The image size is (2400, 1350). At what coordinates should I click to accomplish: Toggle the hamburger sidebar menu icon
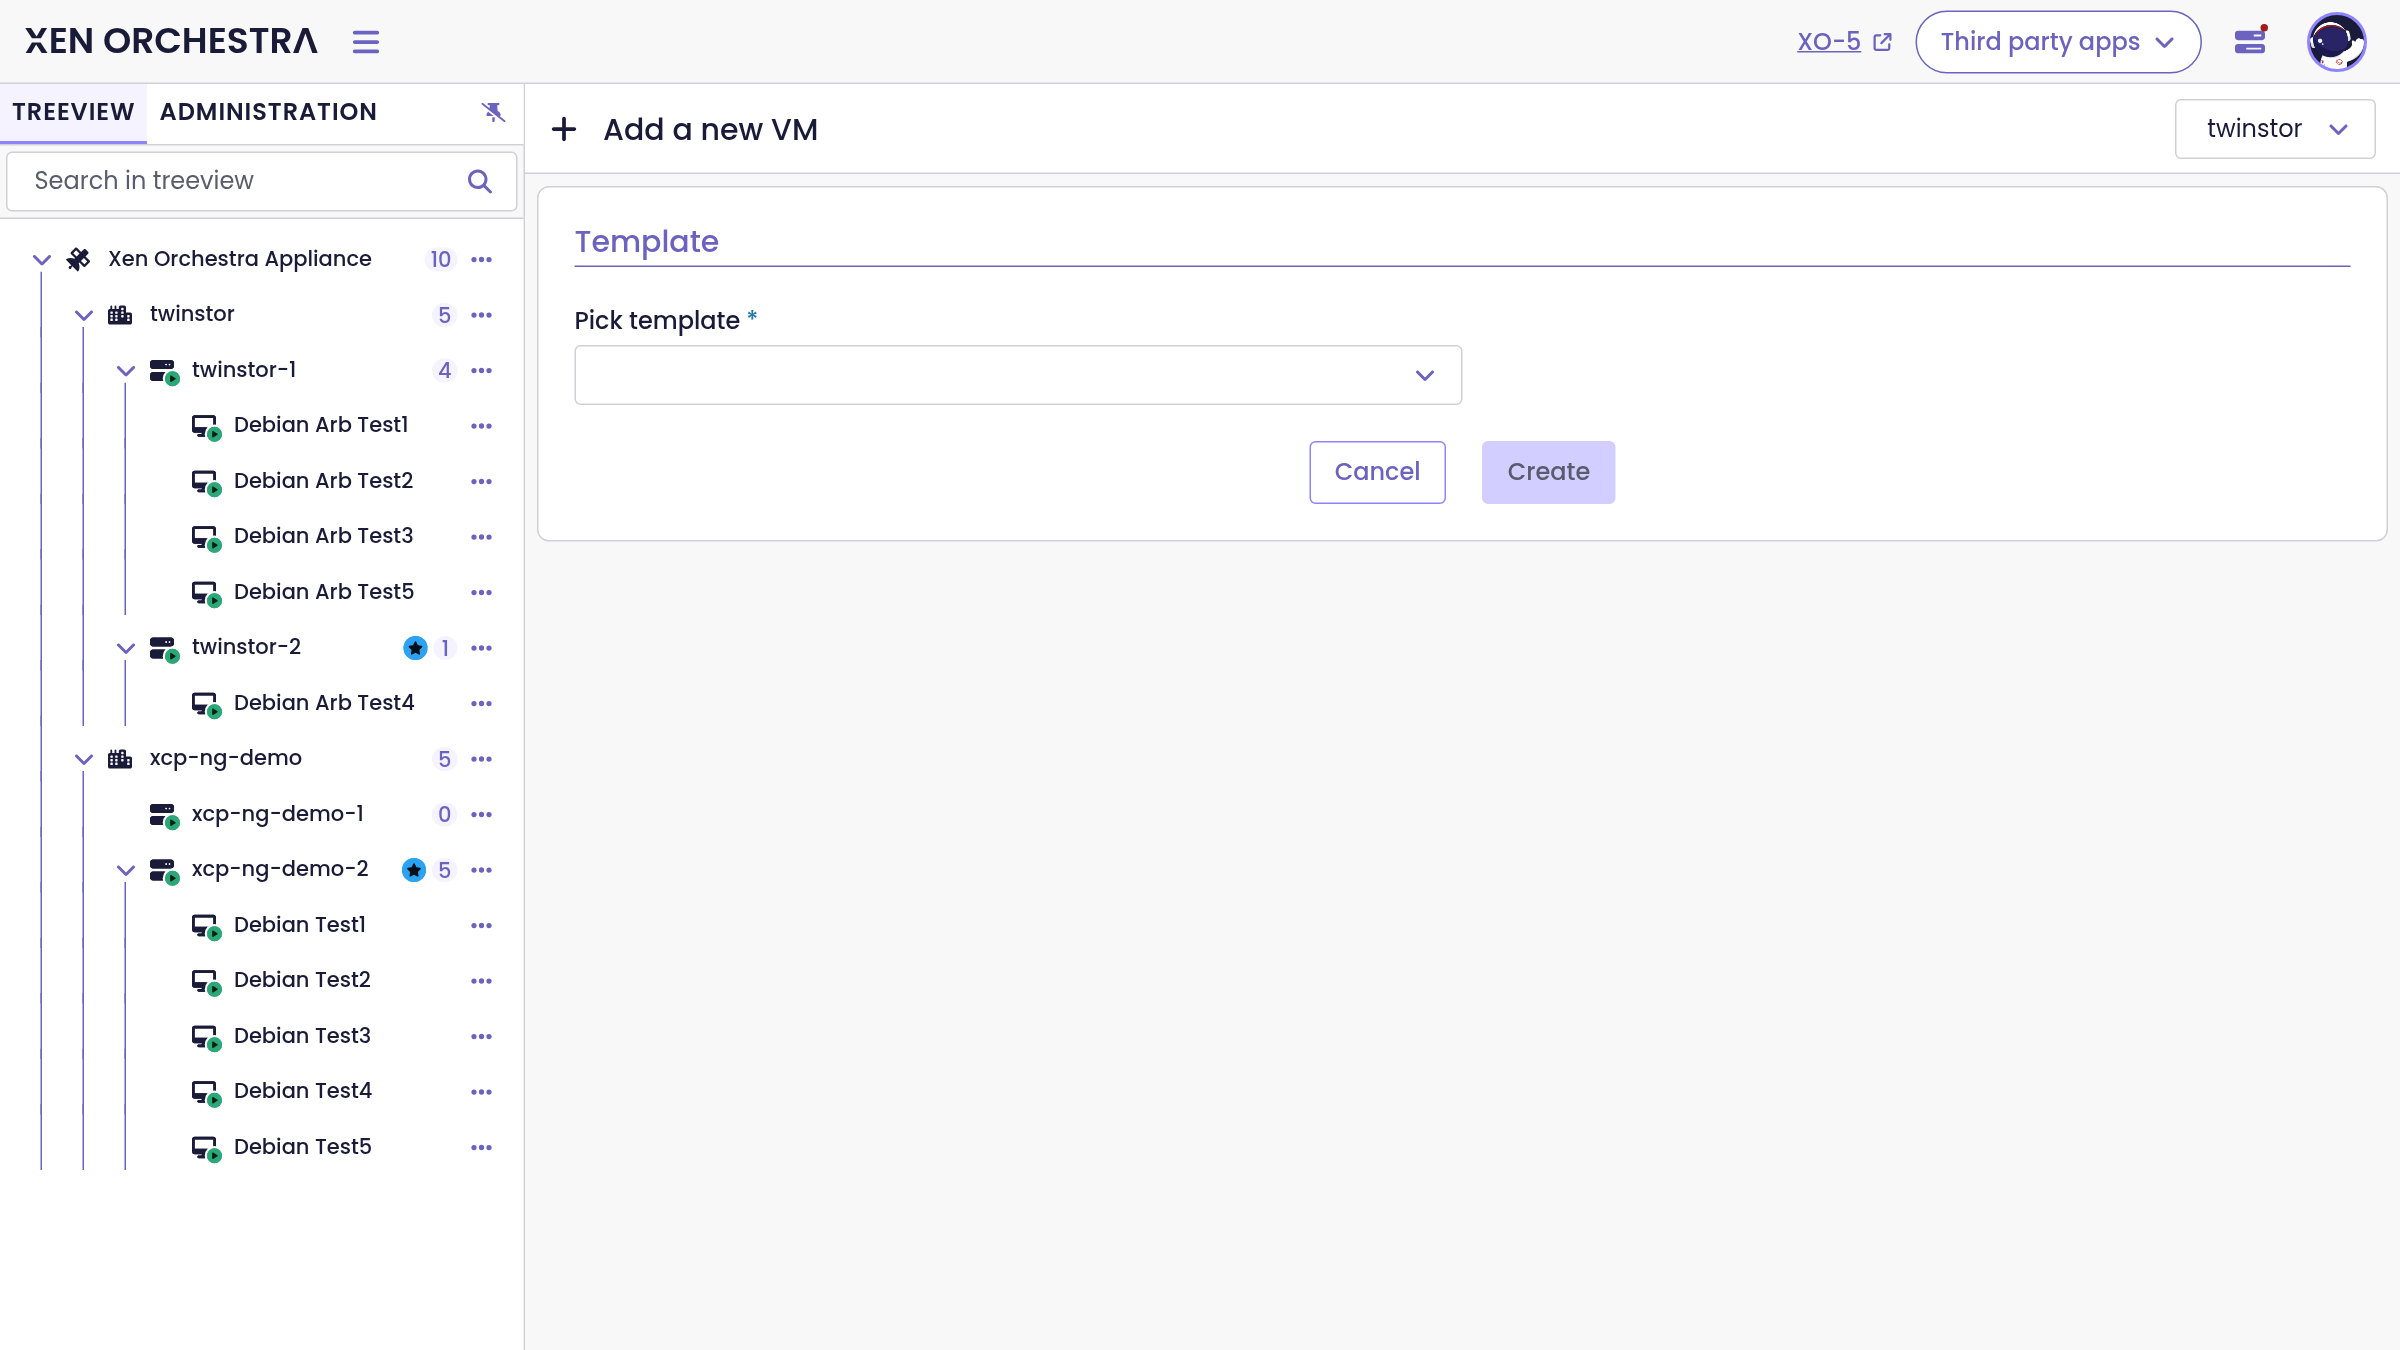tap(366, 42)
